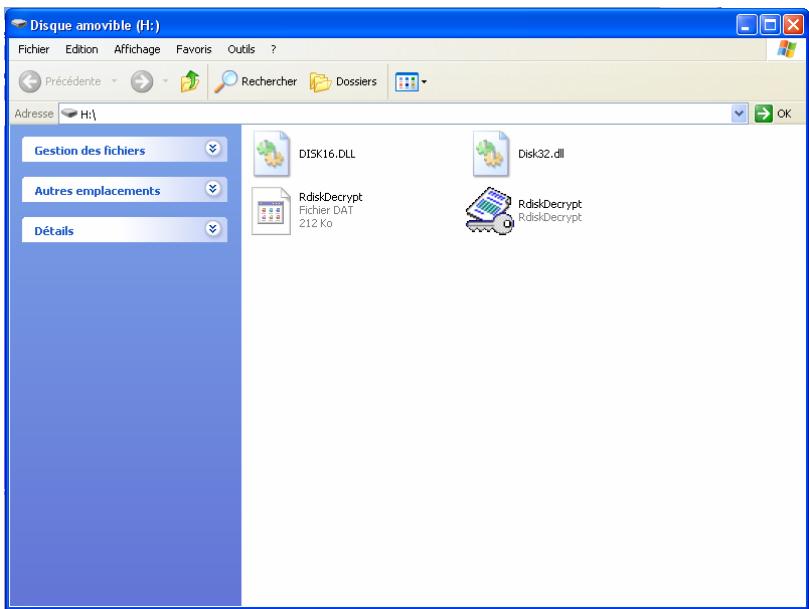
Task: Go back with the Précédente arrow icon
Action: coord(30,82)
